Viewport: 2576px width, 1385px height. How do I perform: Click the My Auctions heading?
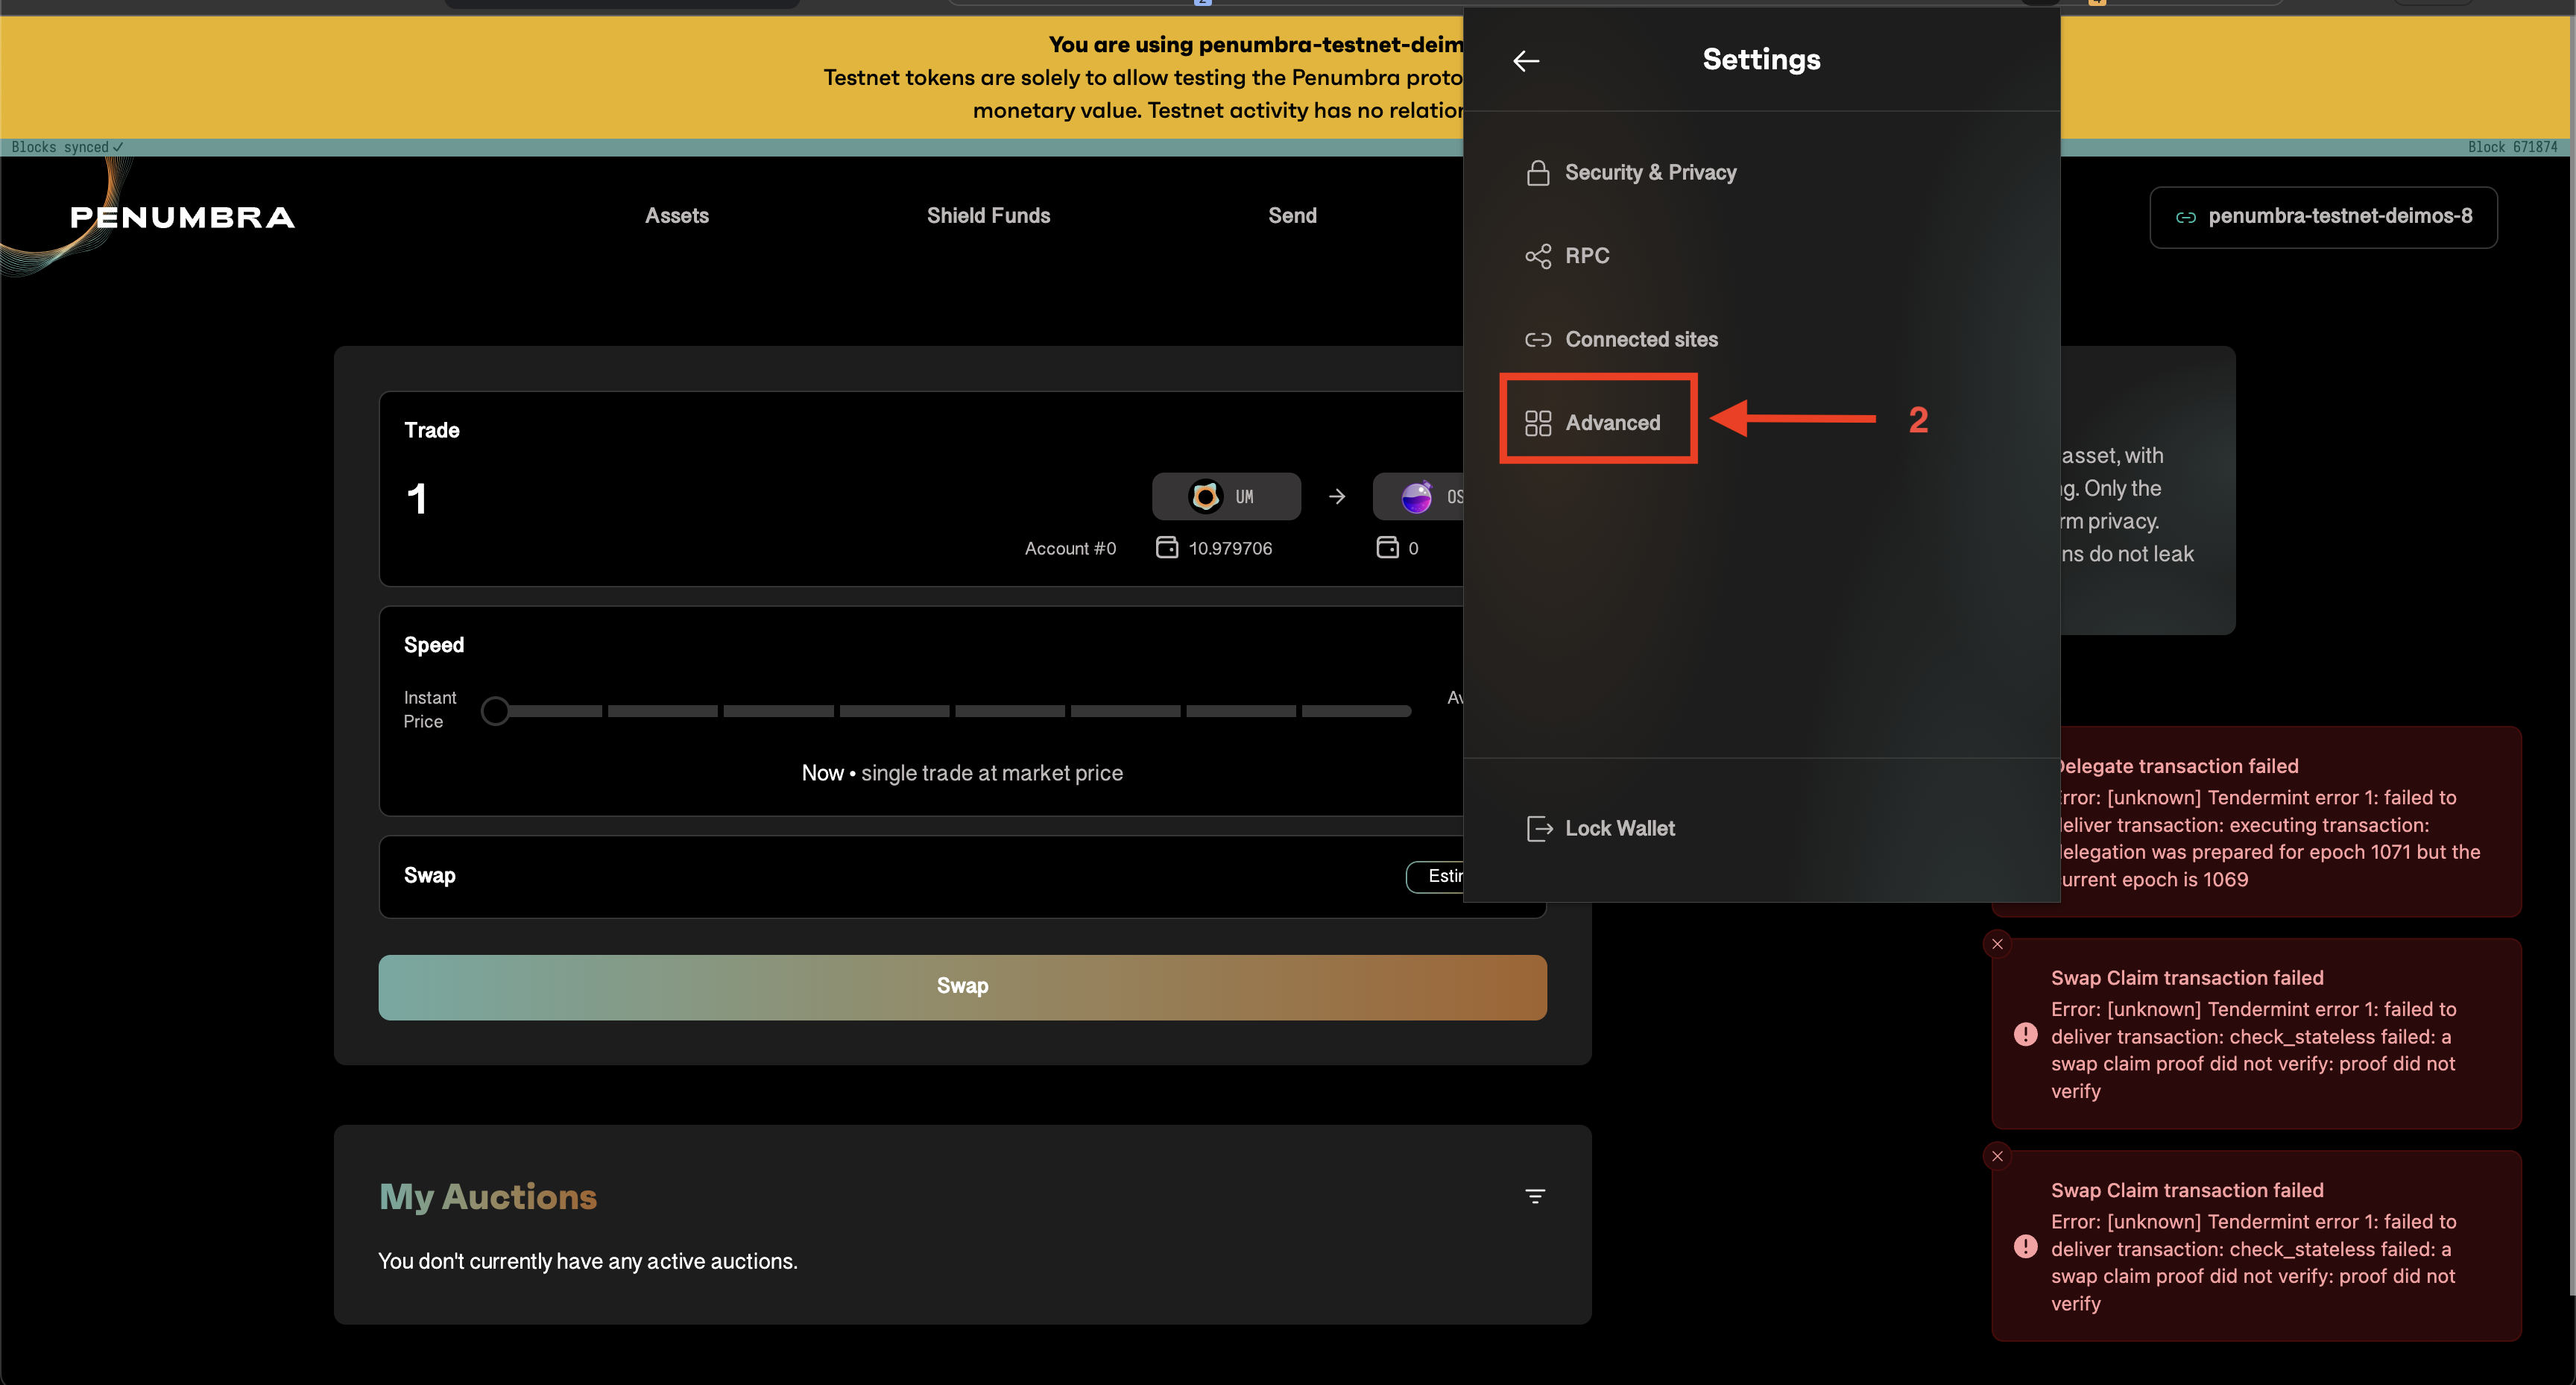pyautogui.click(x=488, y=1197)
